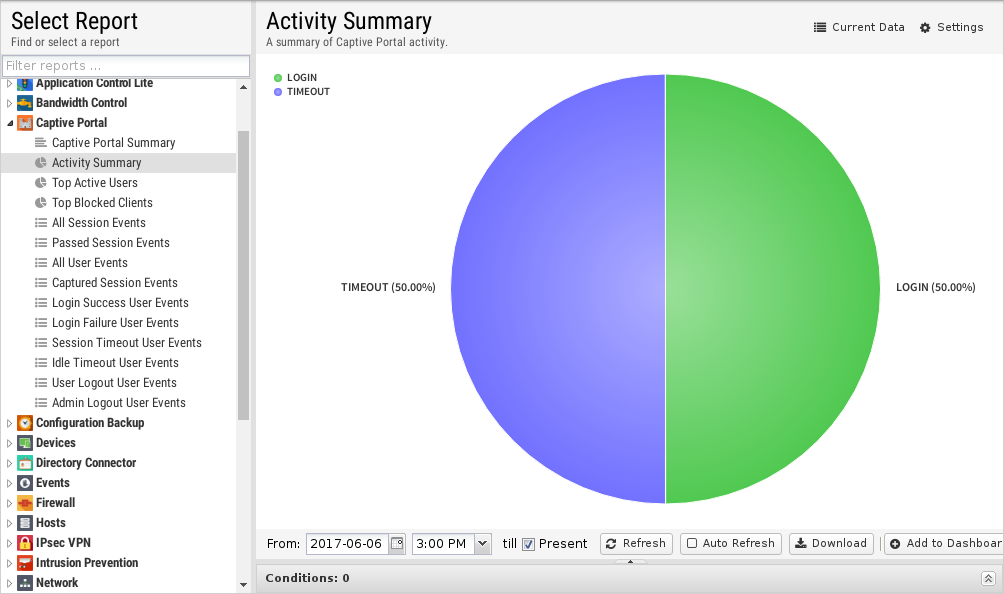Toggle TIMEOUT series in chart legend
This screenshot has width=1004, height=594.
pos(302,92)
